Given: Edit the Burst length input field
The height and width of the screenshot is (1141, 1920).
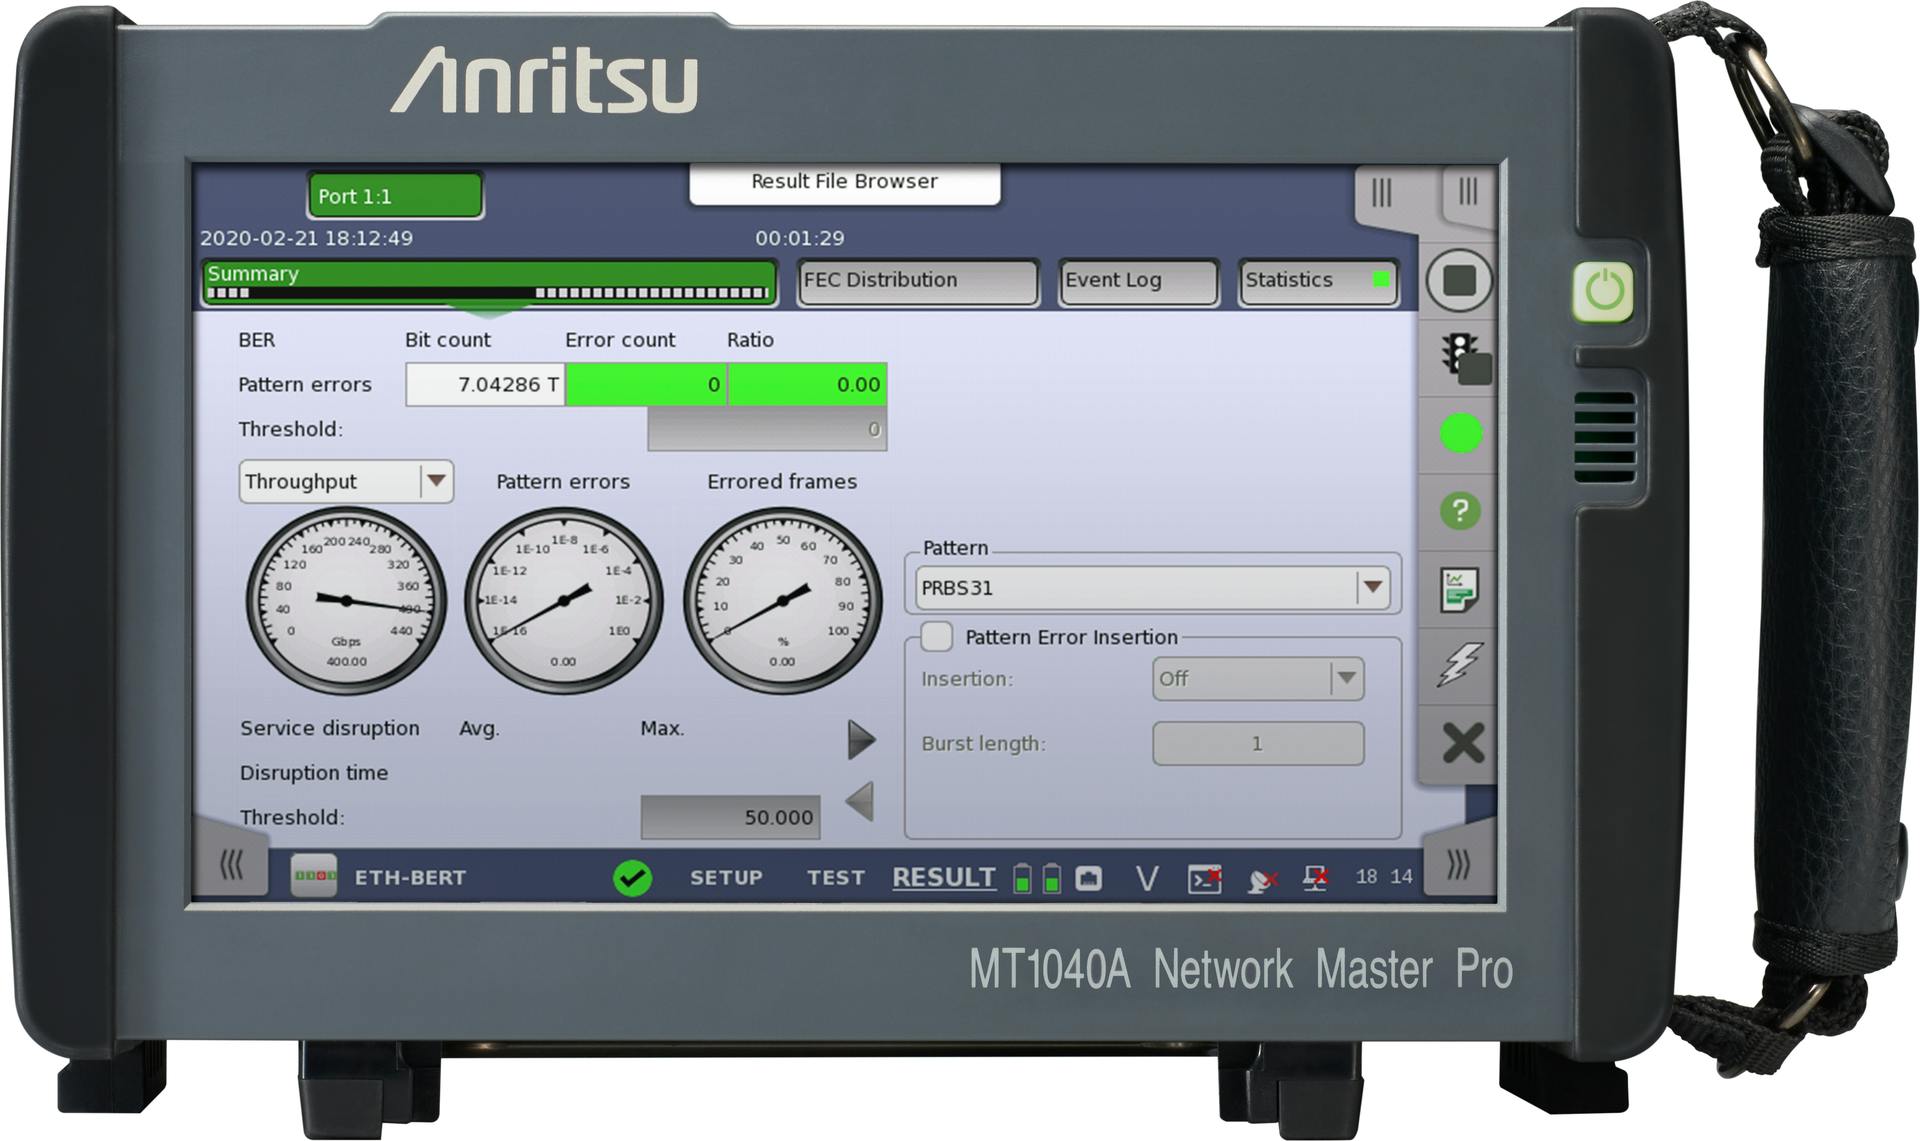Looking at the screenshot, I should (1257, 743).
